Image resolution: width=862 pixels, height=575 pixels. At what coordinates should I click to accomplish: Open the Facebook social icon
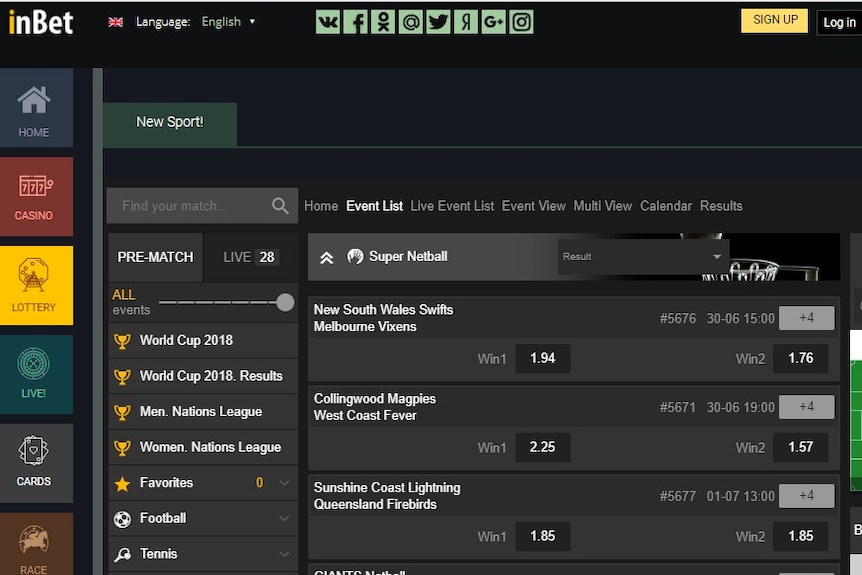click(356, 22)
